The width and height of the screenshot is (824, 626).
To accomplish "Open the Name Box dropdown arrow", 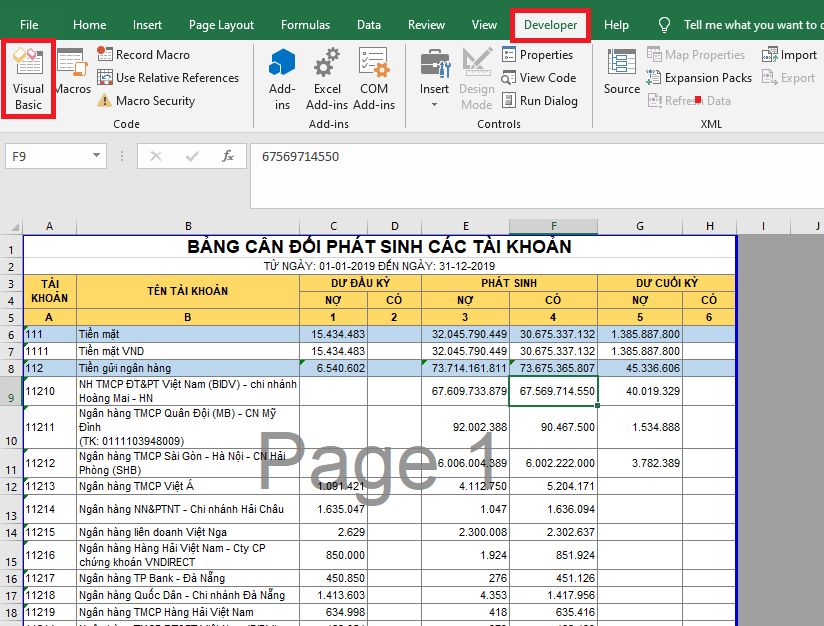I will tap(97, 156).
